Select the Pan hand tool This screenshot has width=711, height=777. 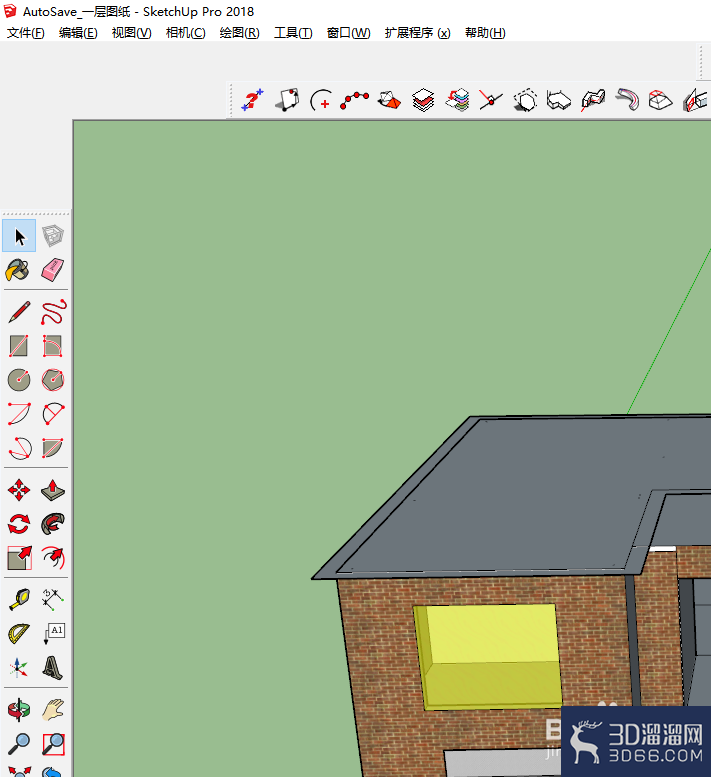click(53, 710)
